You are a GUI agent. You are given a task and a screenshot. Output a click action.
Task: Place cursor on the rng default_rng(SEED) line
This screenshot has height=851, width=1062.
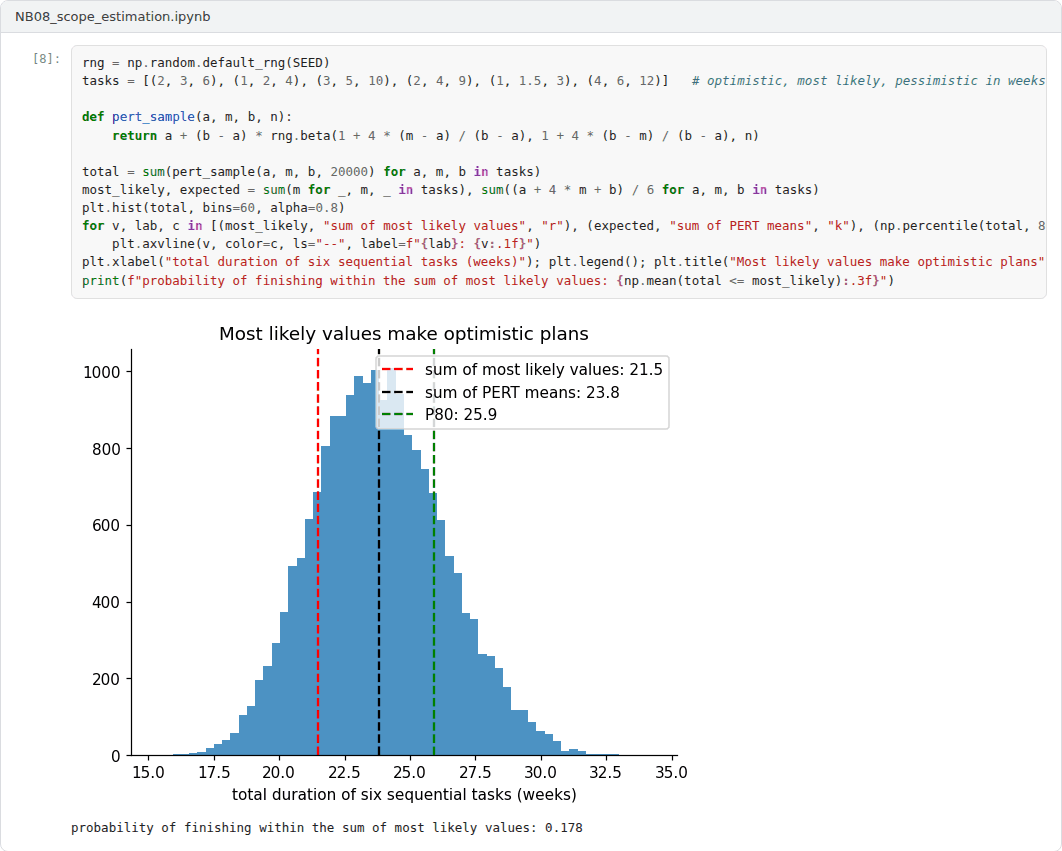[x=206, y=63]
